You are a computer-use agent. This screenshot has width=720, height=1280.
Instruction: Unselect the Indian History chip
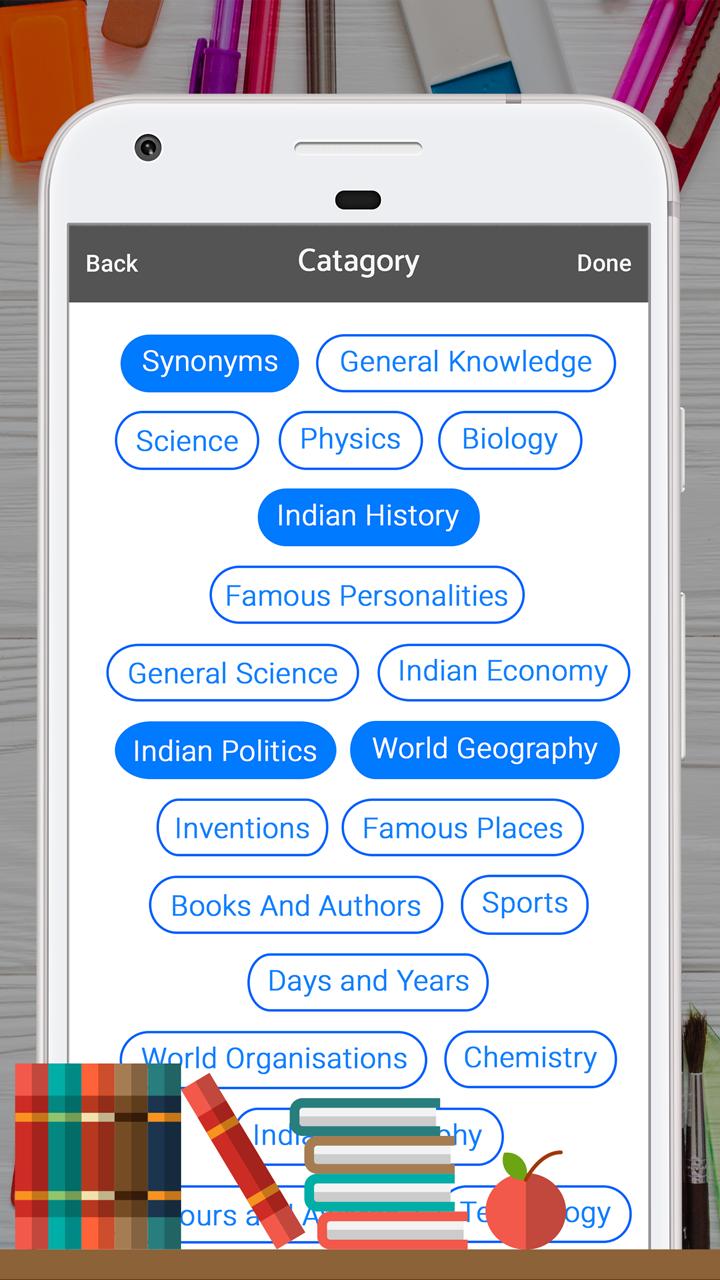pyautogui.click(x=368, y=517)
